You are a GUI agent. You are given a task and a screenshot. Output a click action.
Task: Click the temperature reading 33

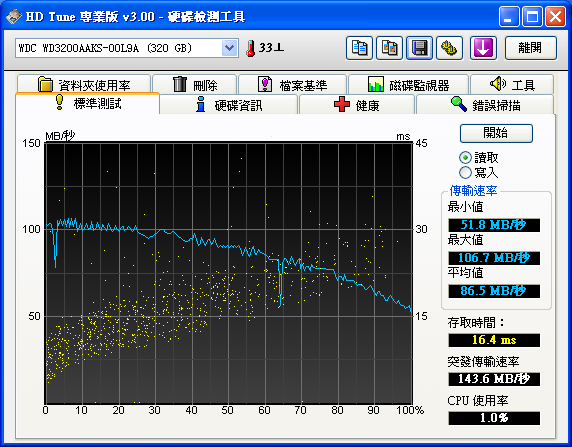click(x=271, y=47)
